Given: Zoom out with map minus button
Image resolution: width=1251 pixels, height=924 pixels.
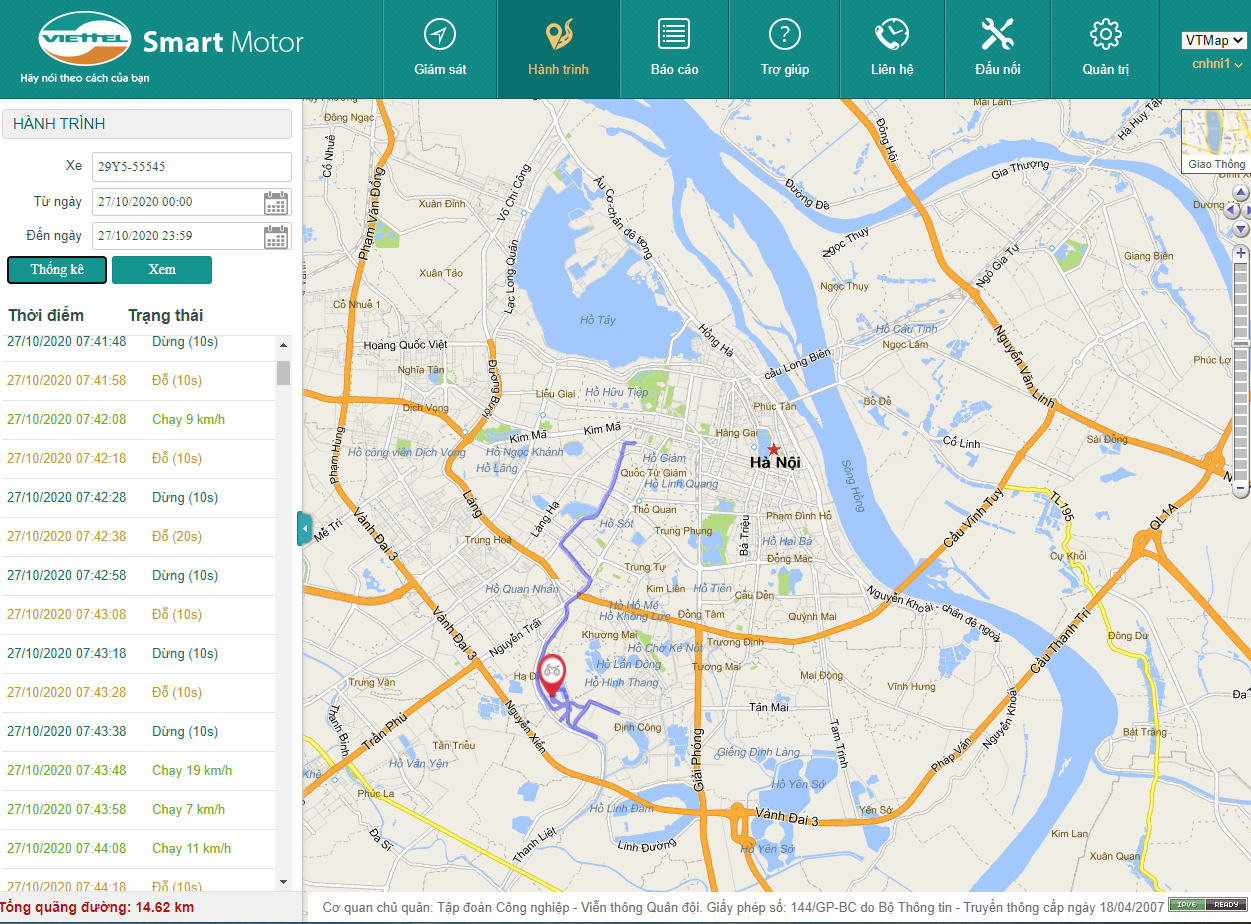Looking at the screenshot, I should [x=1241, y=489].
